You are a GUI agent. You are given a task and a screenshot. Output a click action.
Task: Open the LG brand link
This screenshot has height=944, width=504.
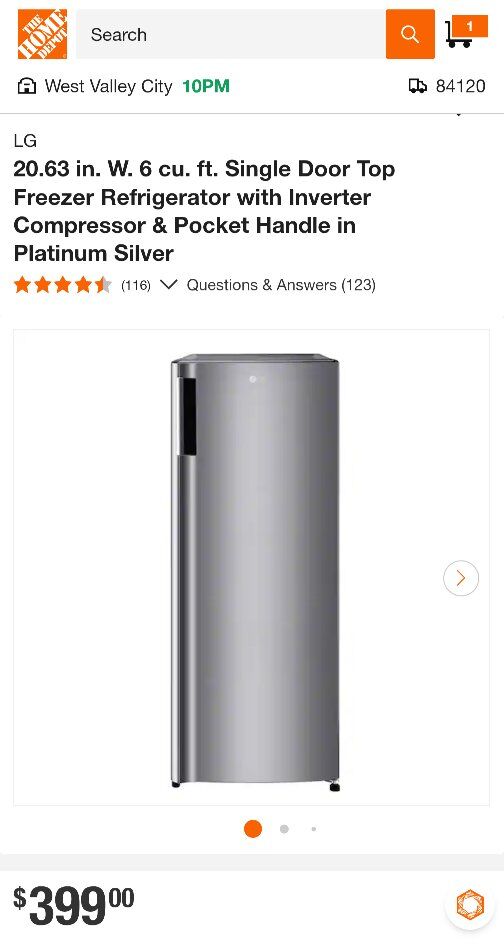click(25, 141)
